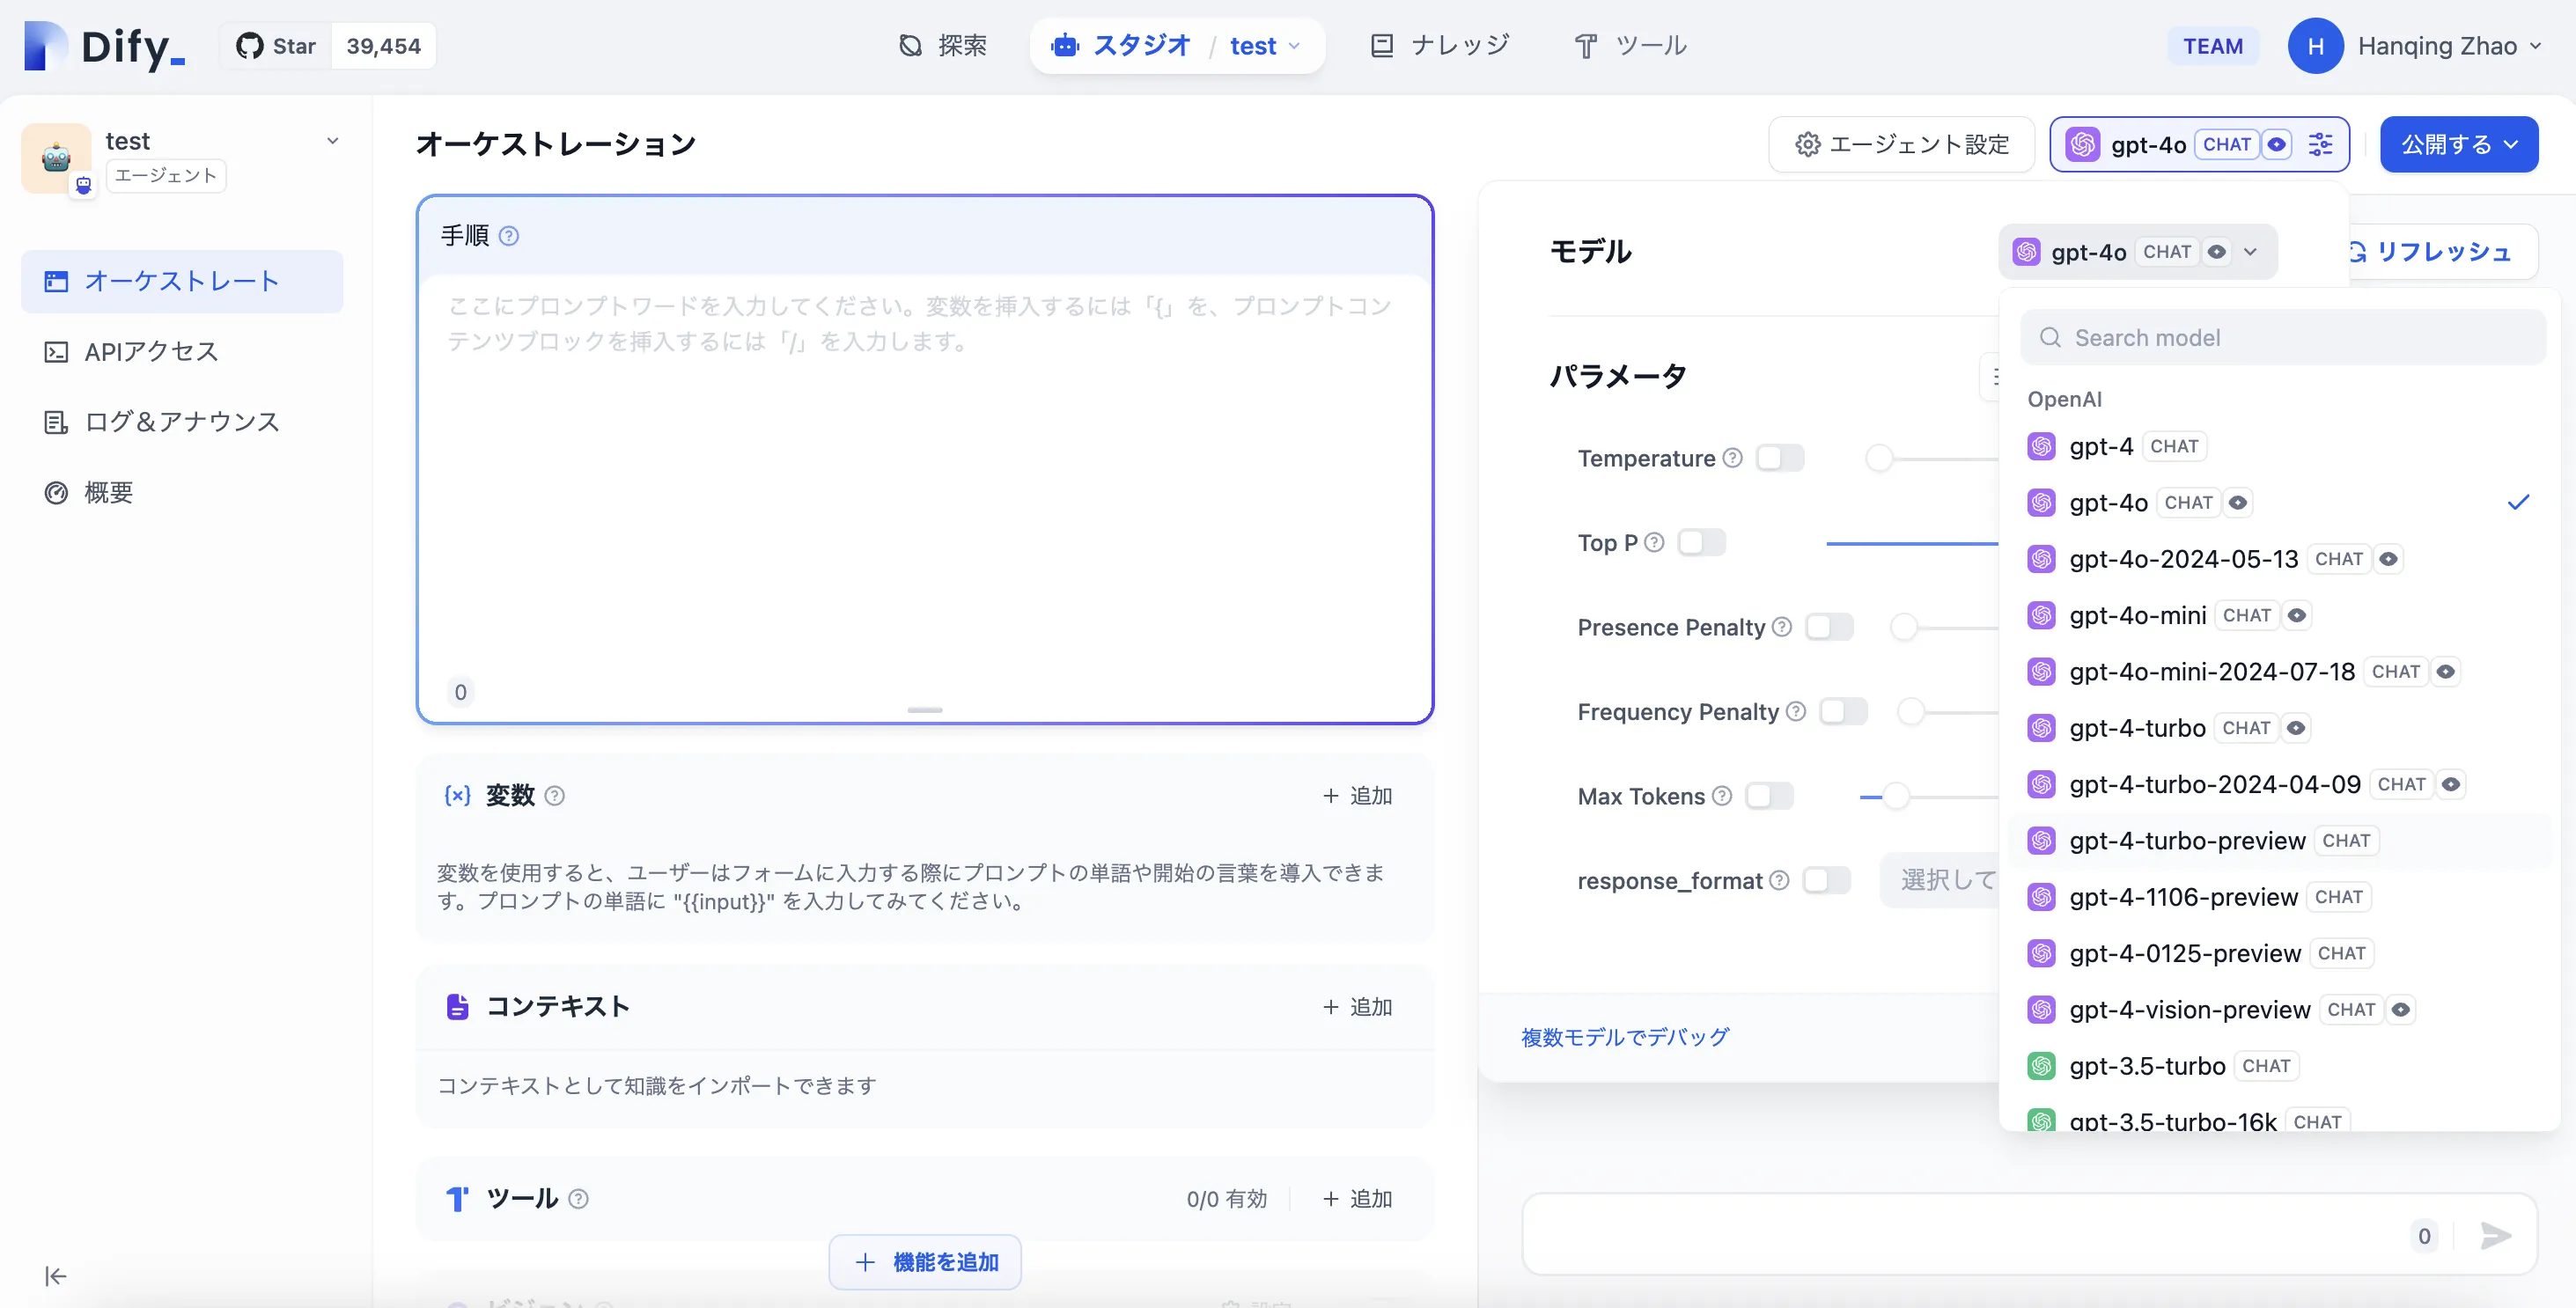Open the 公開する dropdown button
Viewport: 2576px width, 1308px height.
tap(2458, 144)
